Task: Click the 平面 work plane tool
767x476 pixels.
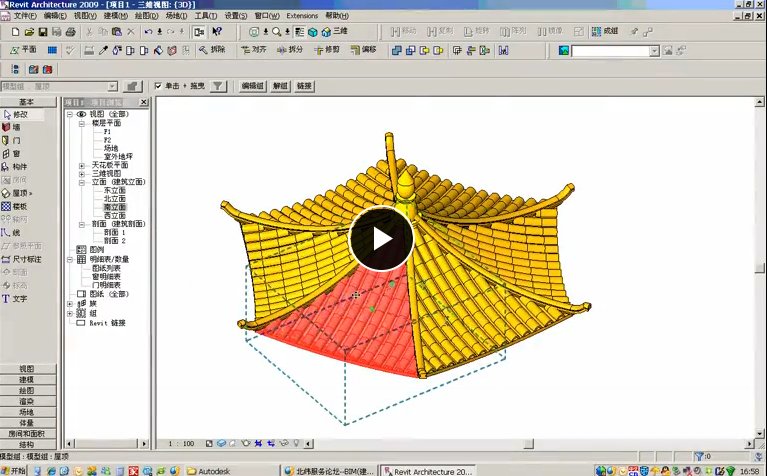Action: point(23,50)
